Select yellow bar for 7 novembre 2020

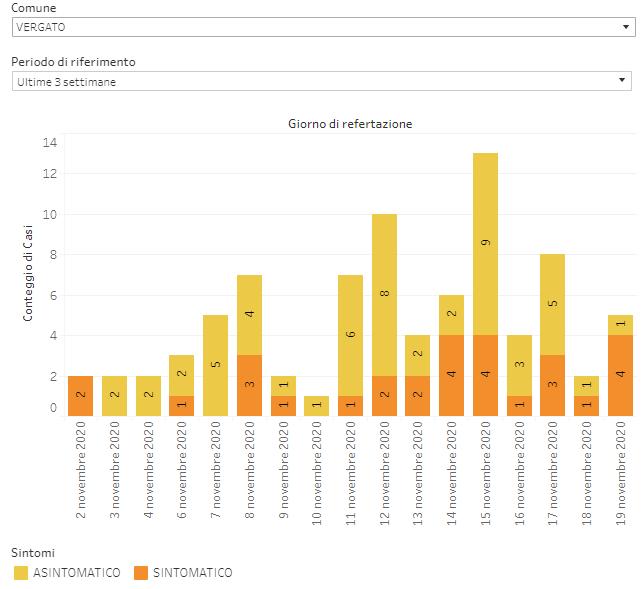pyautogui.click(x=216, y=365)
